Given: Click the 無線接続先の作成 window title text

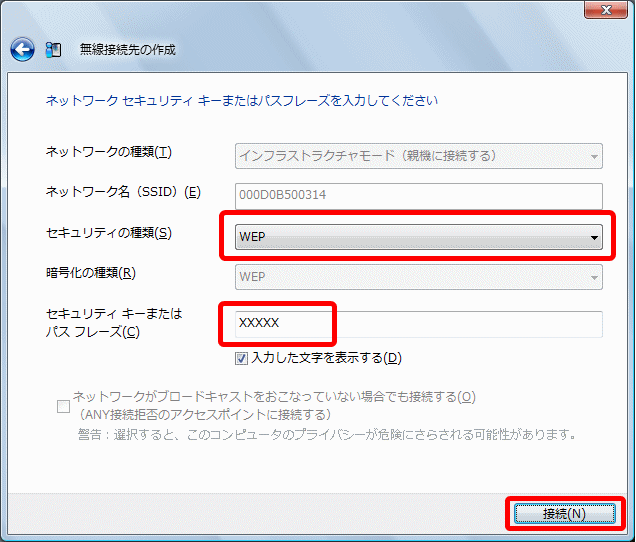Looking at the screenshot, I should pos(127,49).
